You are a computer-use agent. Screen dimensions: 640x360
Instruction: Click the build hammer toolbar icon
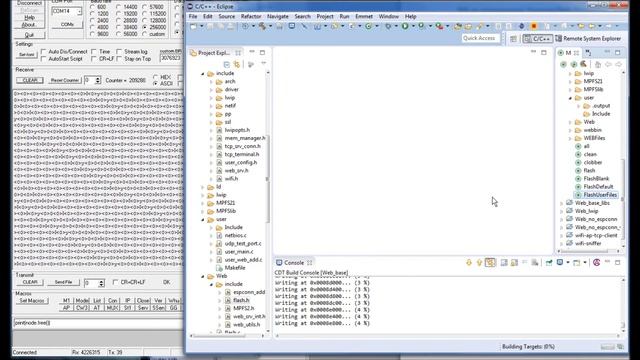click(262, 26)
